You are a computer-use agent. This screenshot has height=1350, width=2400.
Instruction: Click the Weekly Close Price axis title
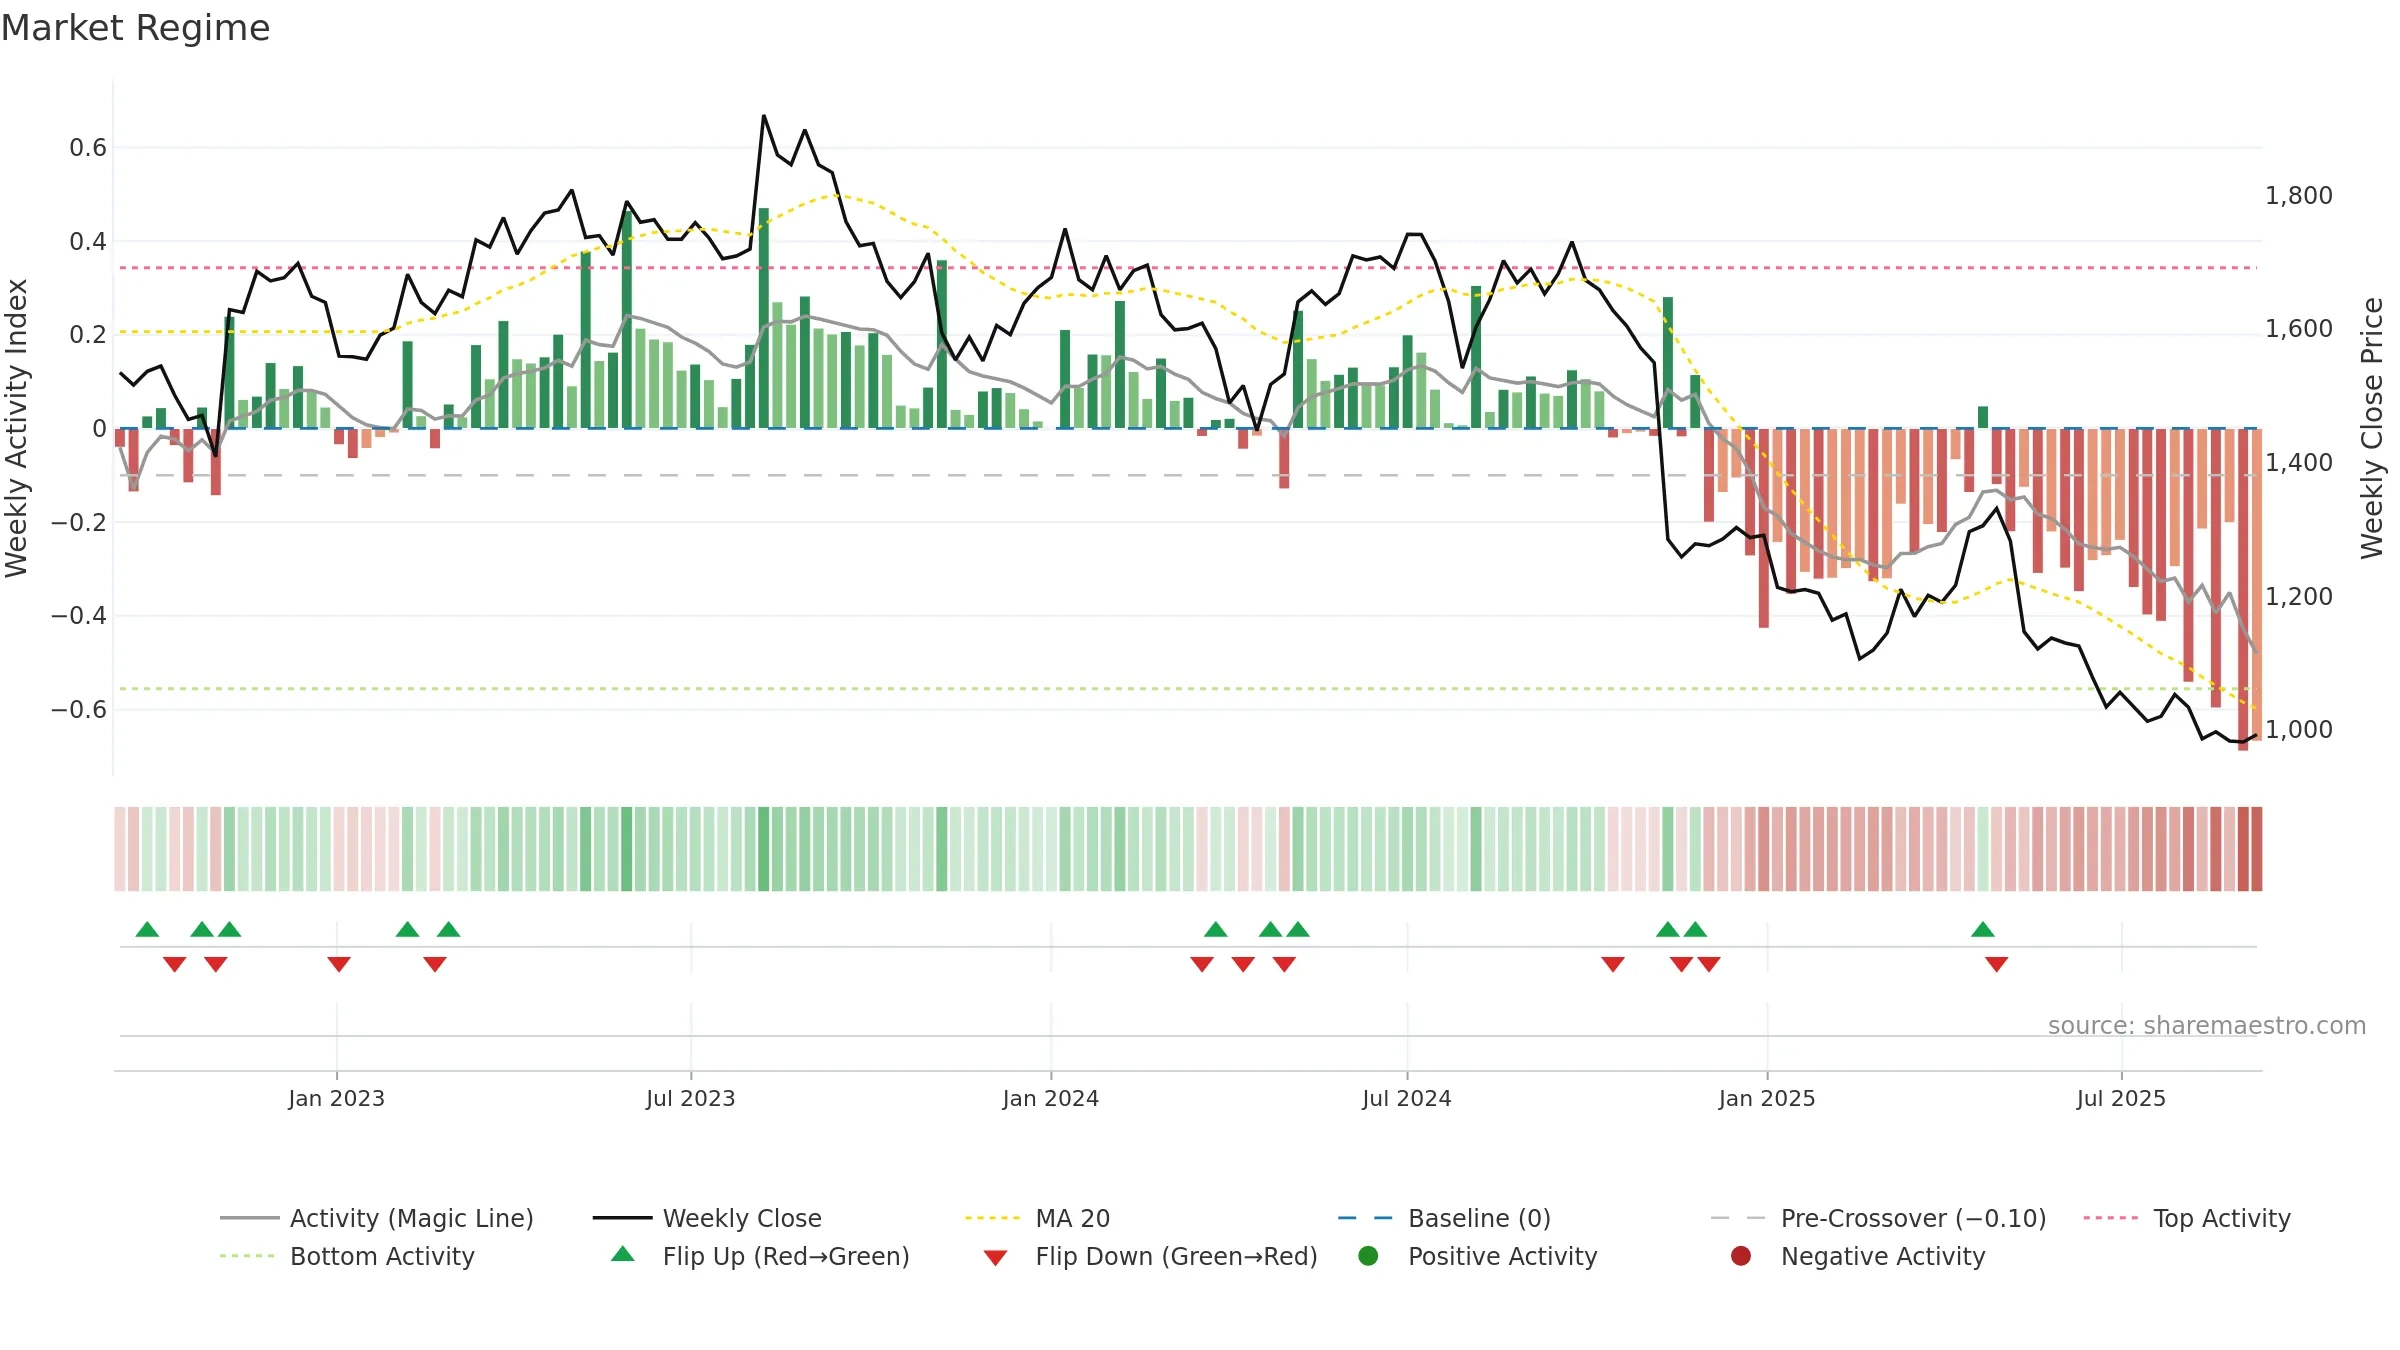coord(2372,428)
